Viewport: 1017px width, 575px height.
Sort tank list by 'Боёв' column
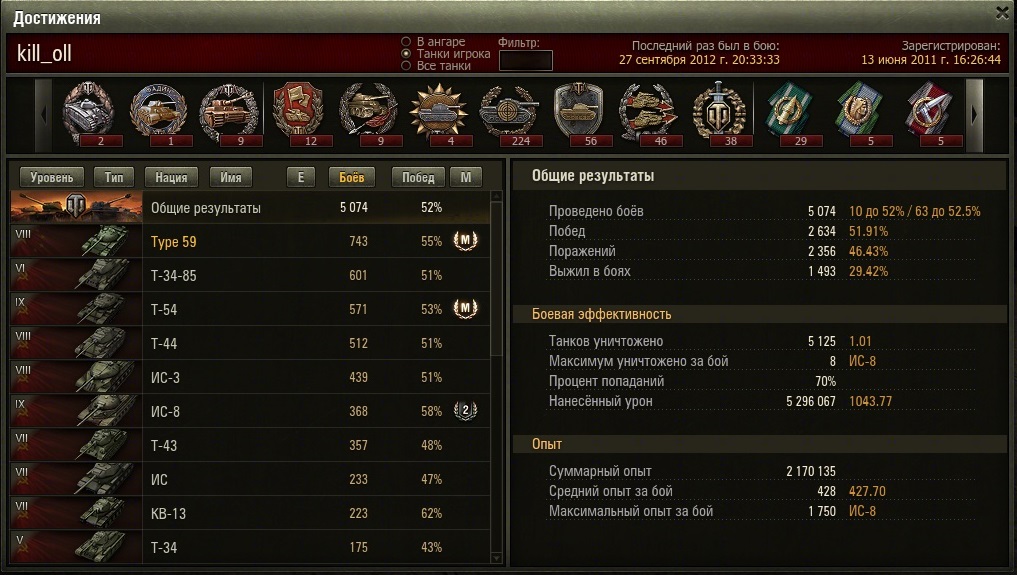(x=352, y=177)
